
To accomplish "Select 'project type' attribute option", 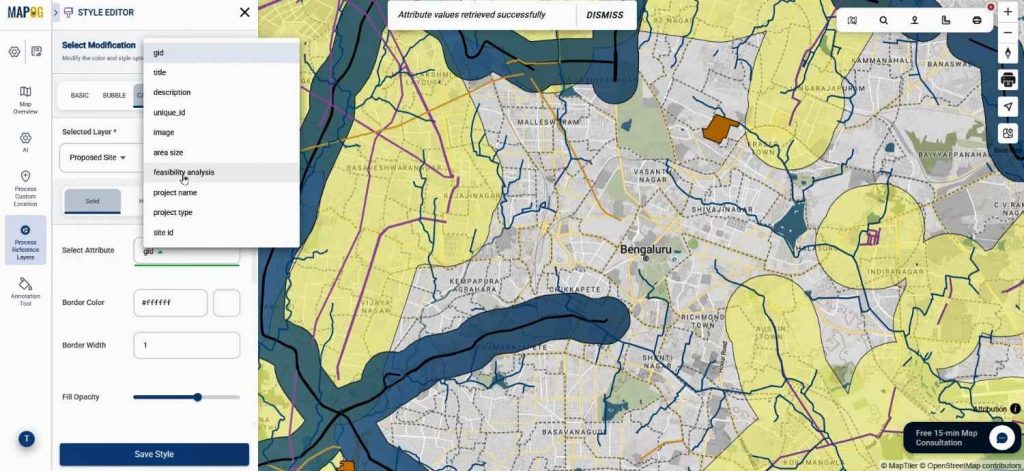I will pyautogui.click(x=173, y=212).
